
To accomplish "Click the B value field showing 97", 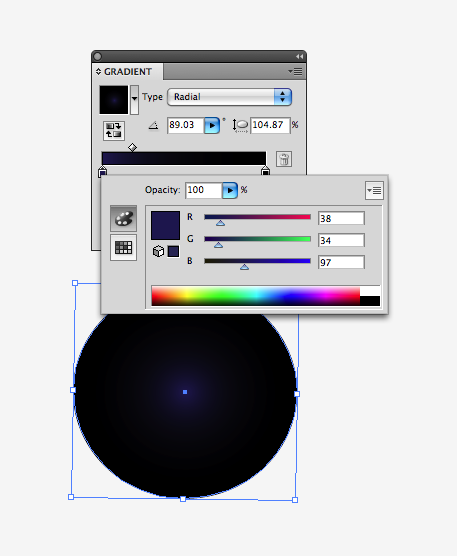I will pos(341,262).
